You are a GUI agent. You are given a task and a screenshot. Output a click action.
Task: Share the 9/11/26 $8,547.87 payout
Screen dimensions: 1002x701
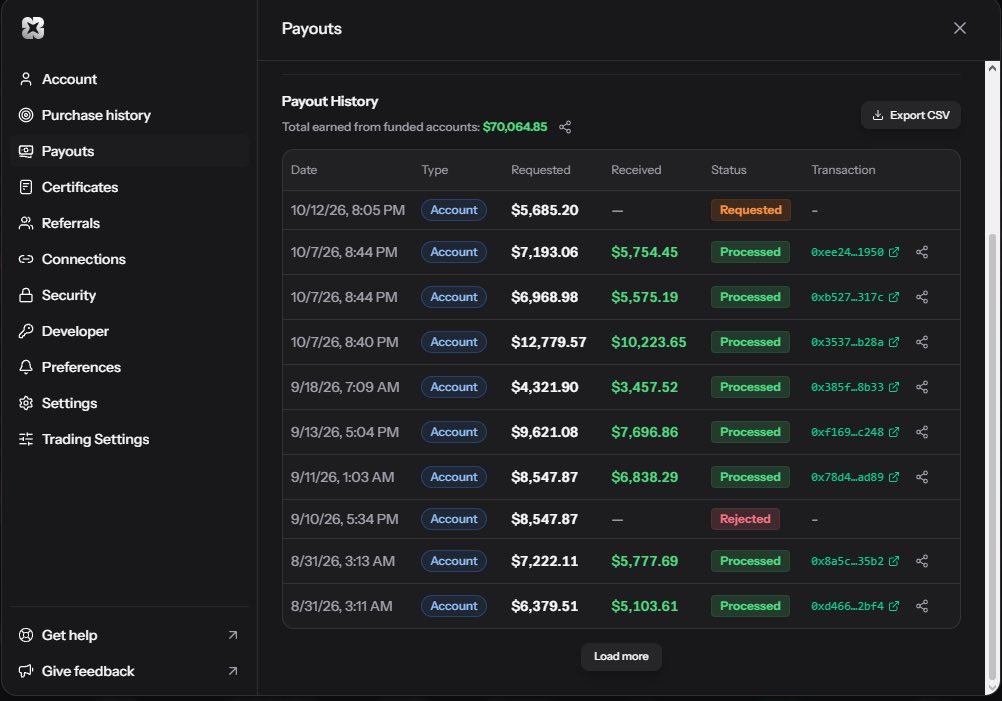tap(922, 477)
